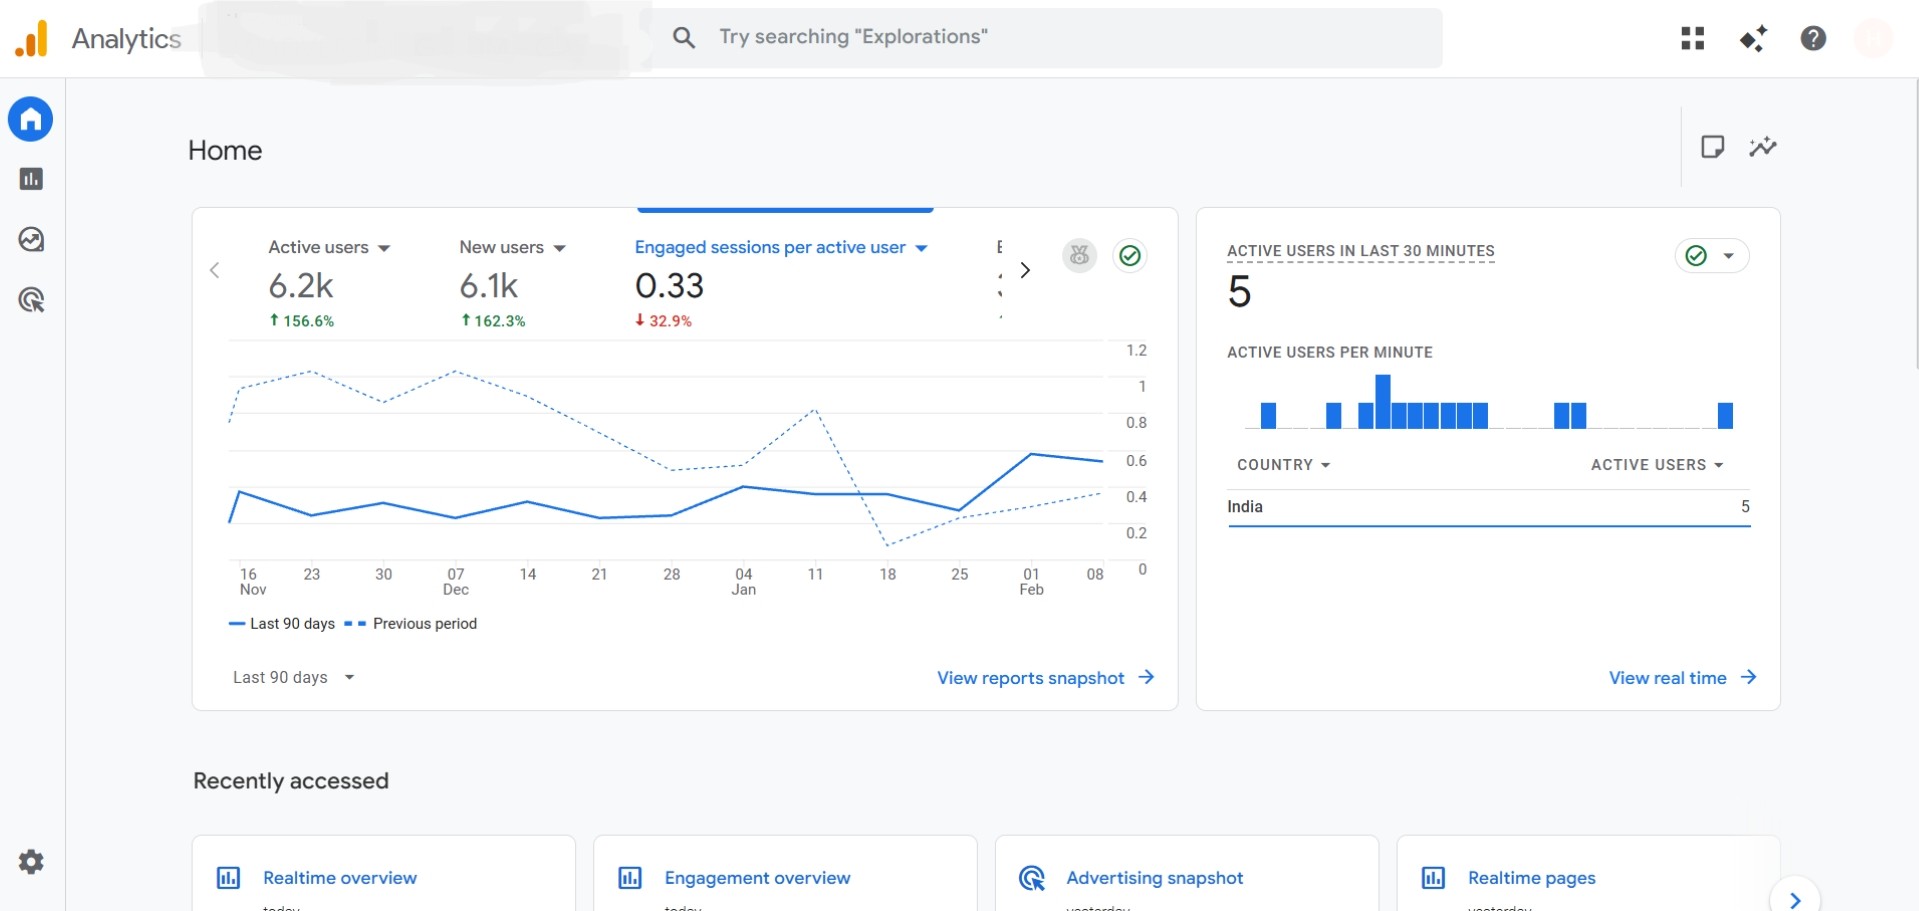Open the Advertising section icon
1919x911 pixels.
pos(30,300)
